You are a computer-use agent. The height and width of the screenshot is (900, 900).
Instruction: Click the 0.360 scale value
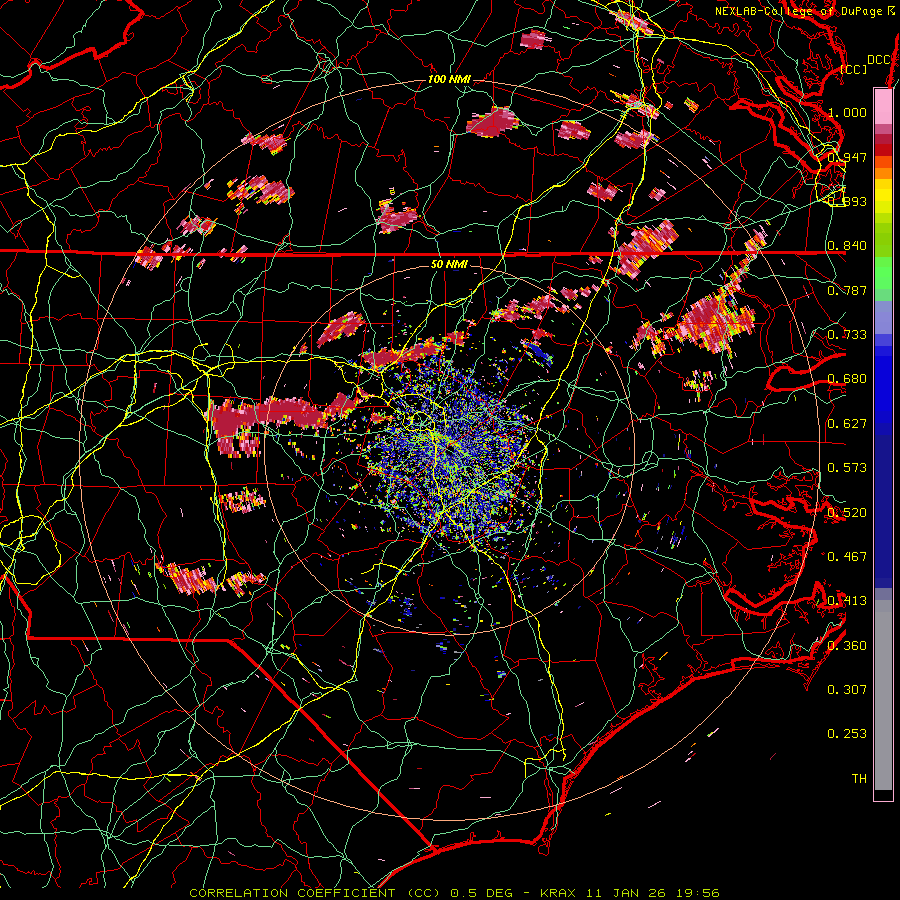click(x=847, y=646)
